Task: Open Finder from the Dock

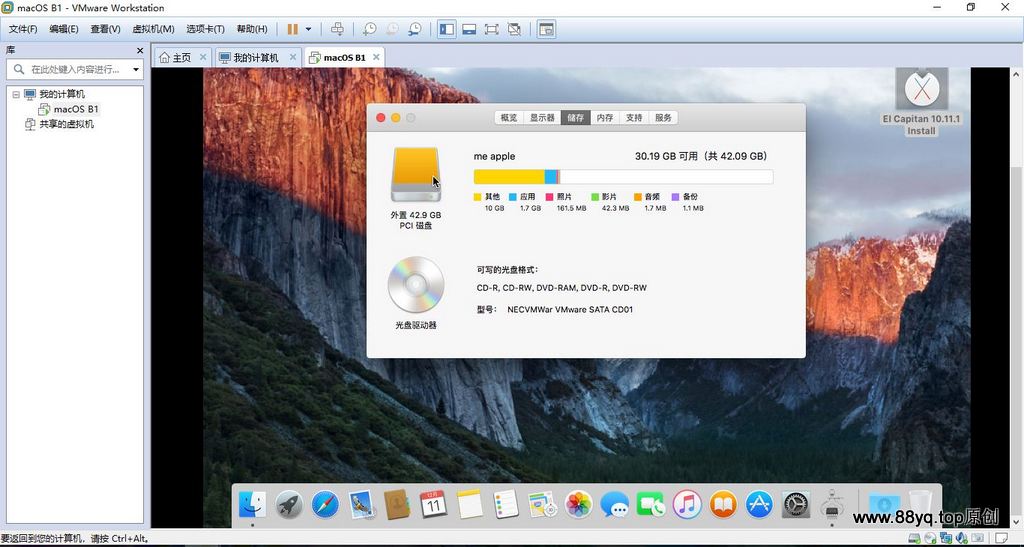Action: [252, 505]
